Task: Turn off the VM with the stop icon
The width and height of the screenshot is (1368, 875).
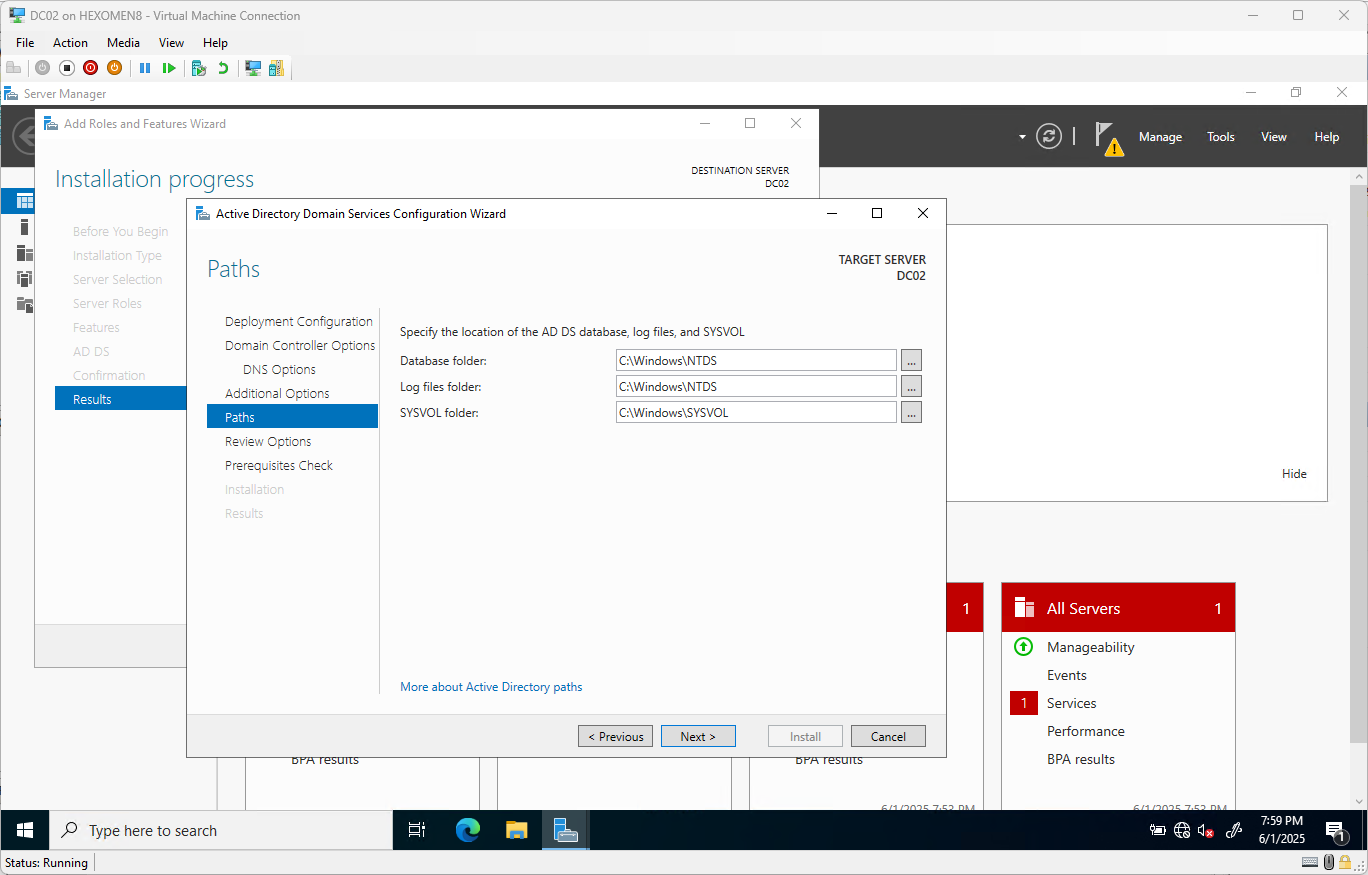Action: [x=67, y=68]
